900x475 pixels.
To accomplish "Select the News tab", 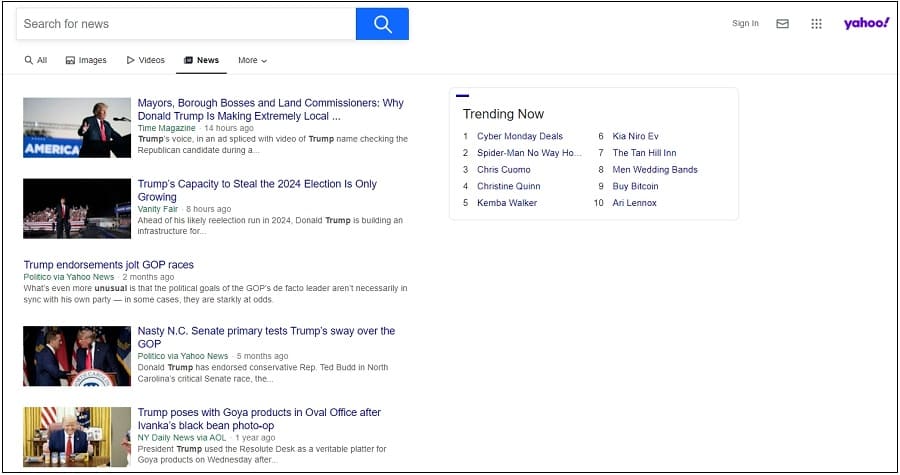I will 201,60.
